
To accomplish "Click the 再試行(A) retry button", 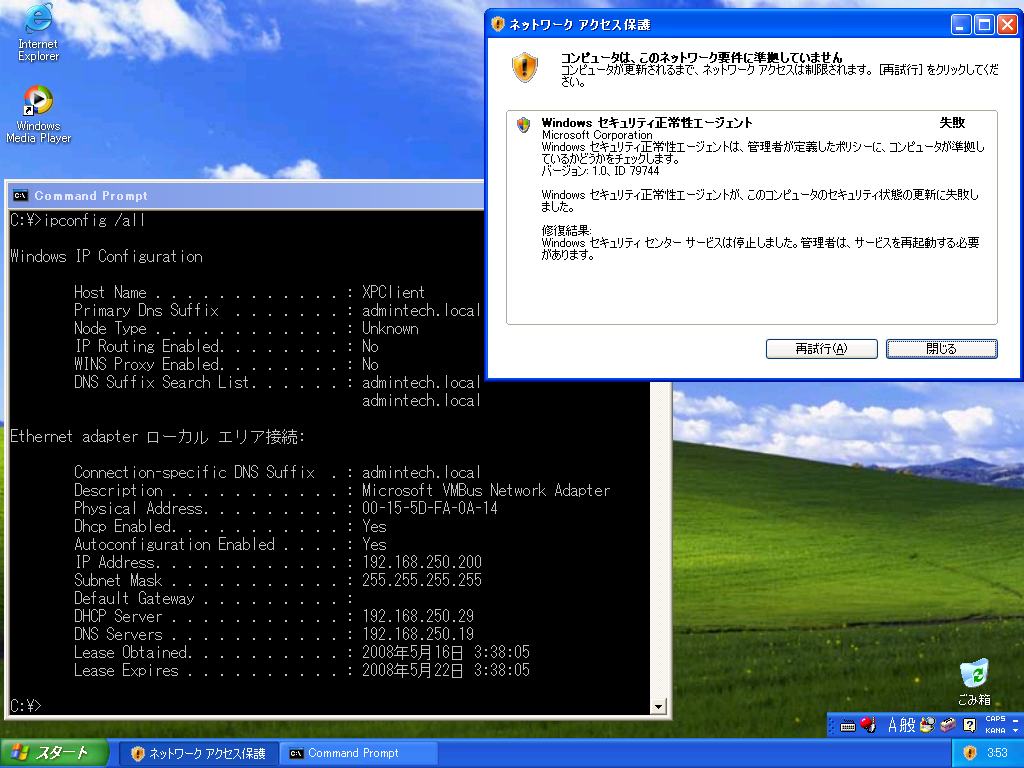I will coord(822,349).
